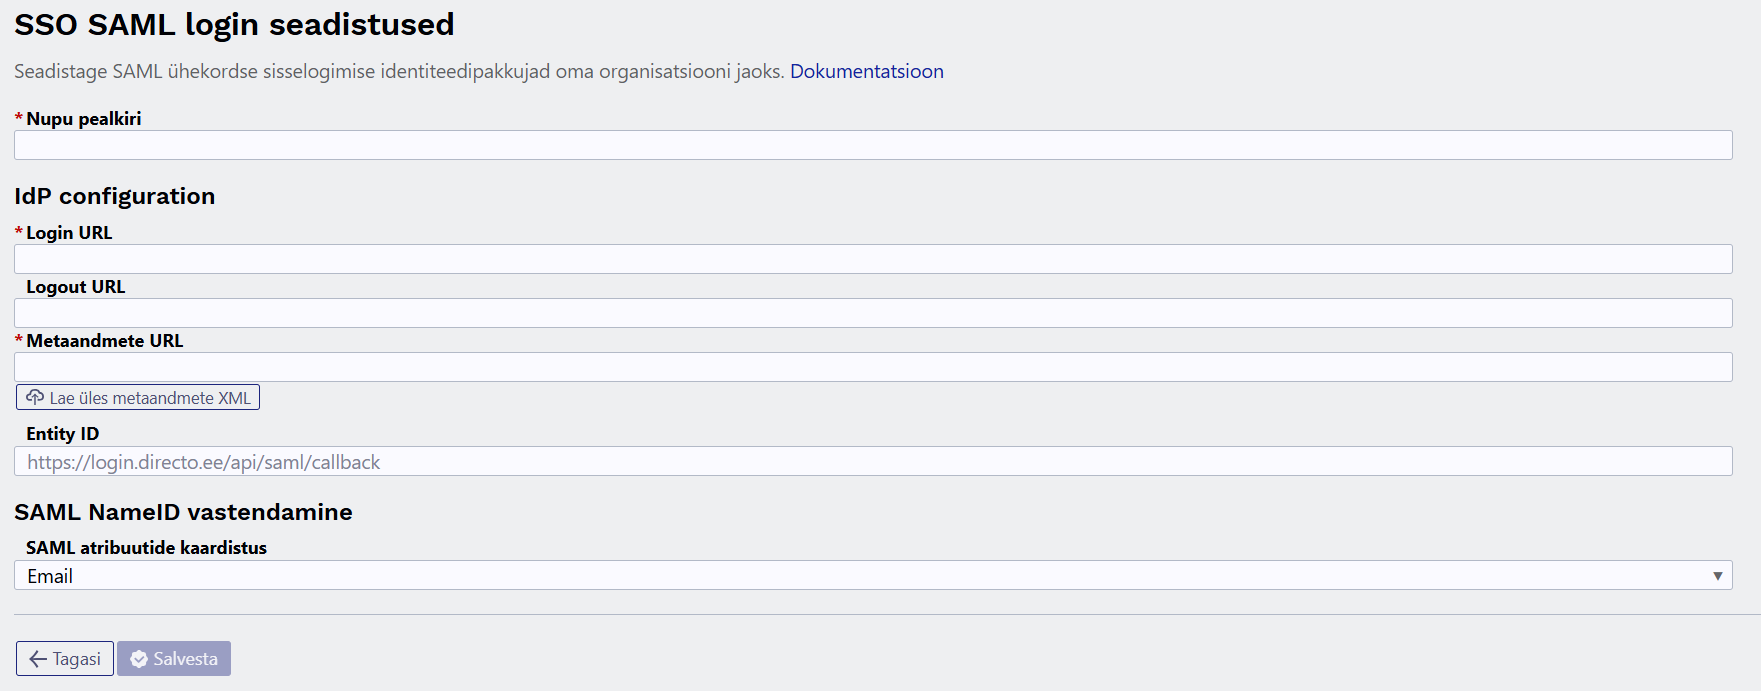Open the Dokumentatsioon link
1761x691 pixels.
(x=866, y=71)
